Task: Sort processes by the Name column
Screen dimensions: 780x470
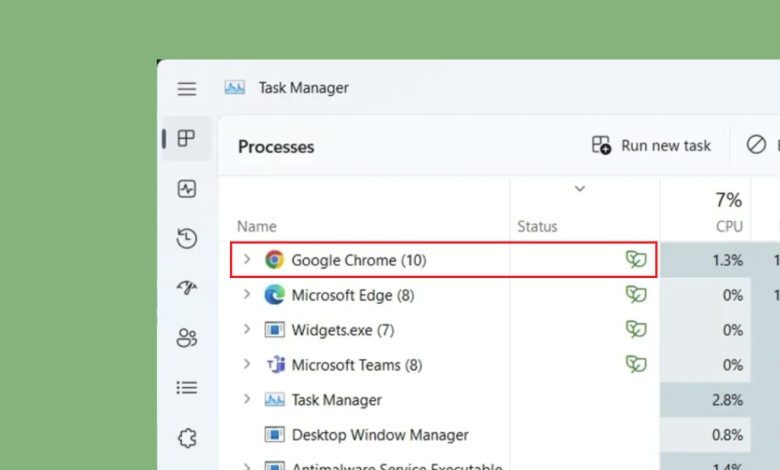Action: (x=257, y=226)
